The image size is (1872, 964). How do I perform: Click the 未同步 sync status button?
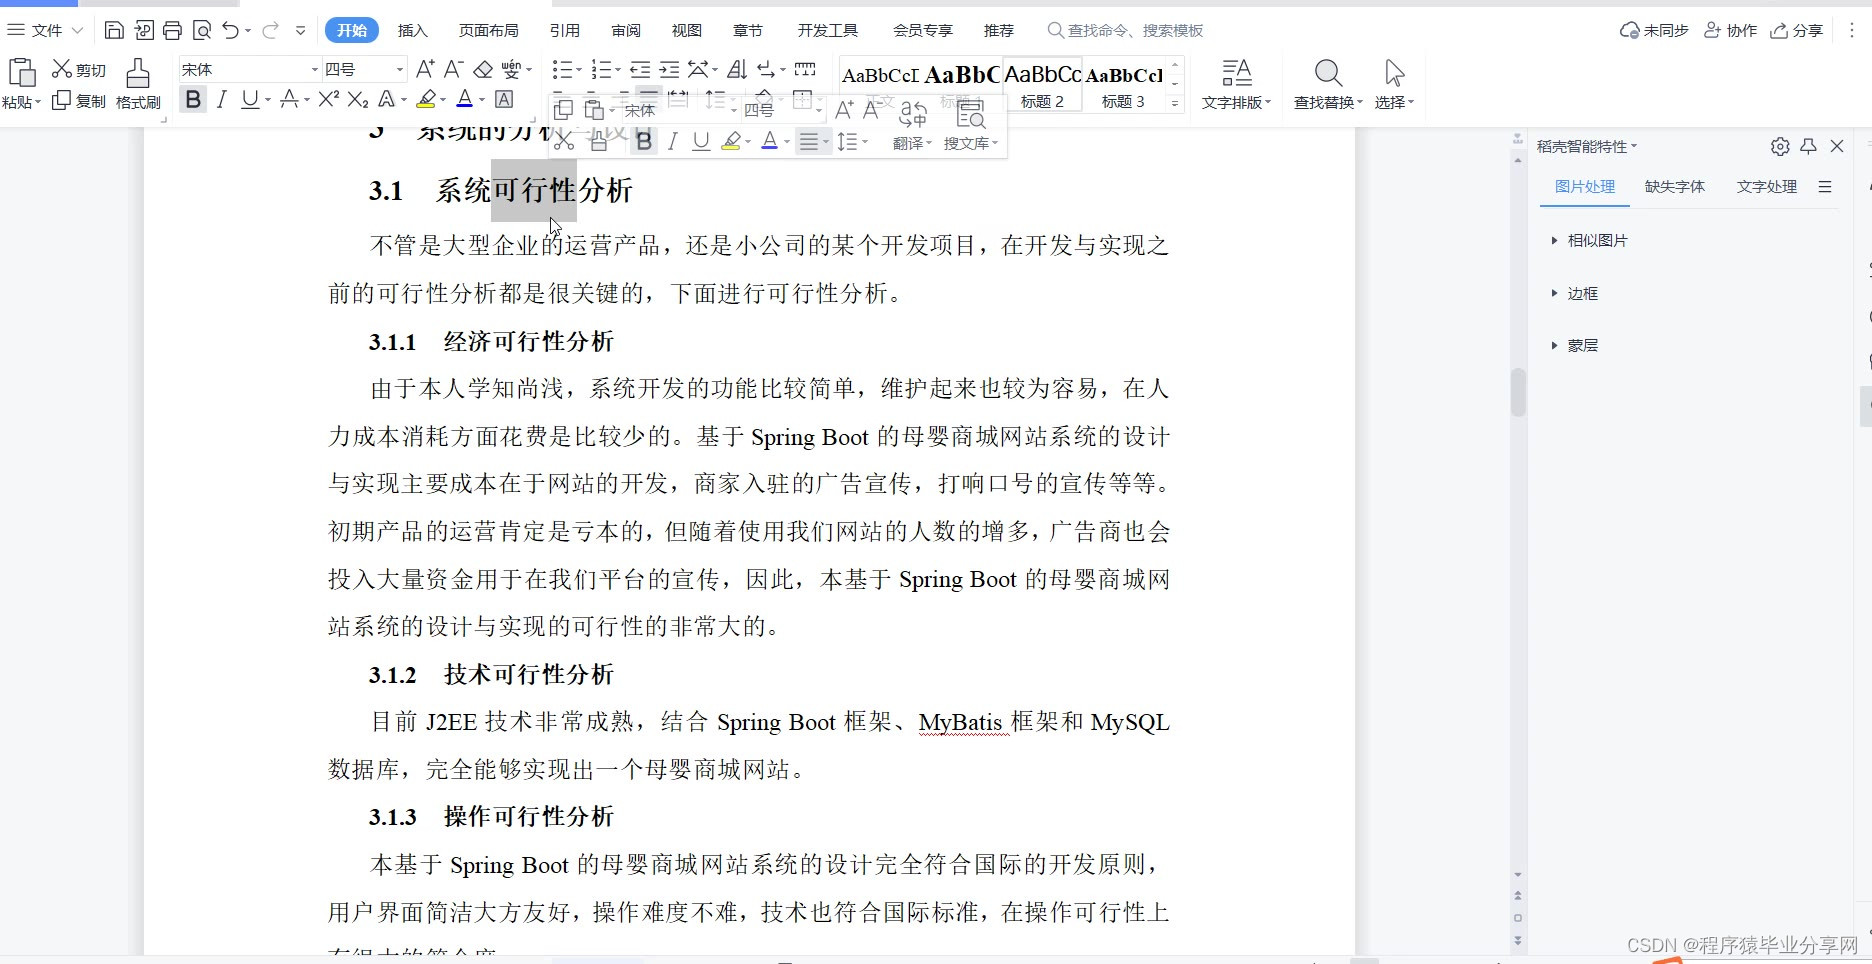1654,30
